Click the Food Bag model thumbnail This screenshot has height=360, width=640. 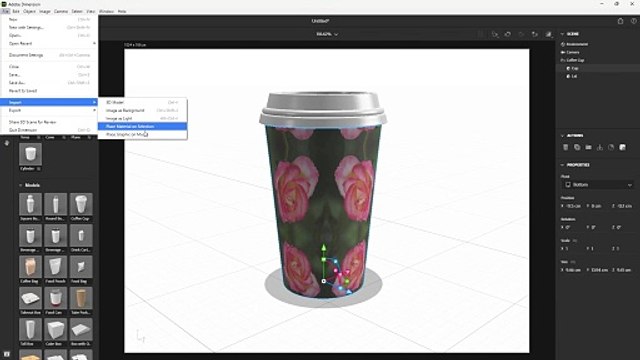[x=81, y=267]
